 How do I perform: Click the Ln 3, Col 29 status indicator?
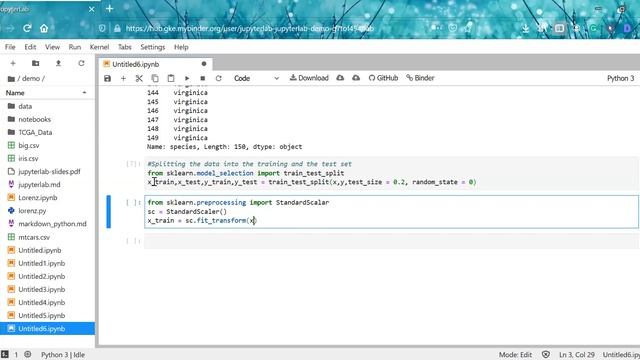576,355
